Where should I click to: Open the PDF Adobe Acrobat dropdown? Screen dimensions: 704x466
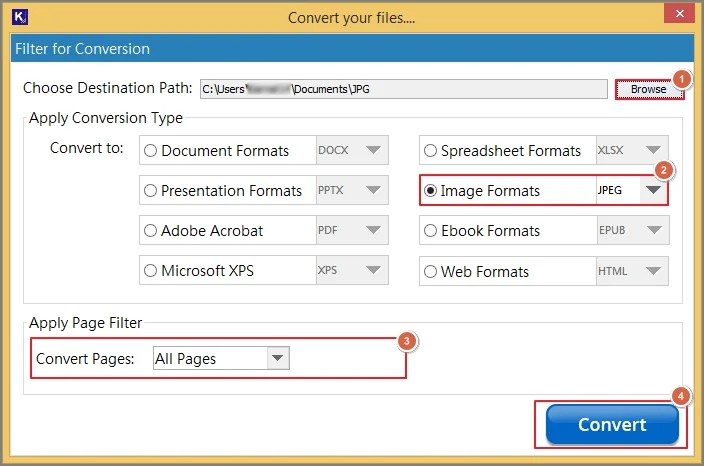click(352, 230)
